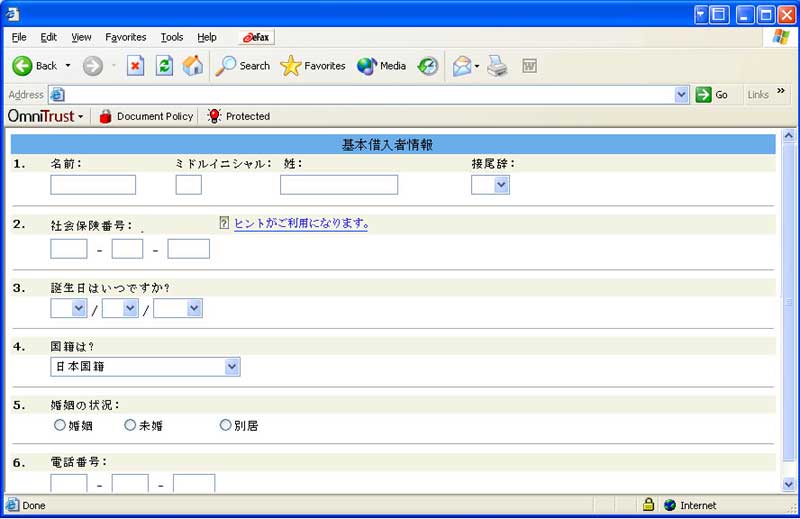Click the Stop loading icon
This screenshot has width=800, height=519.
point(136,66)
